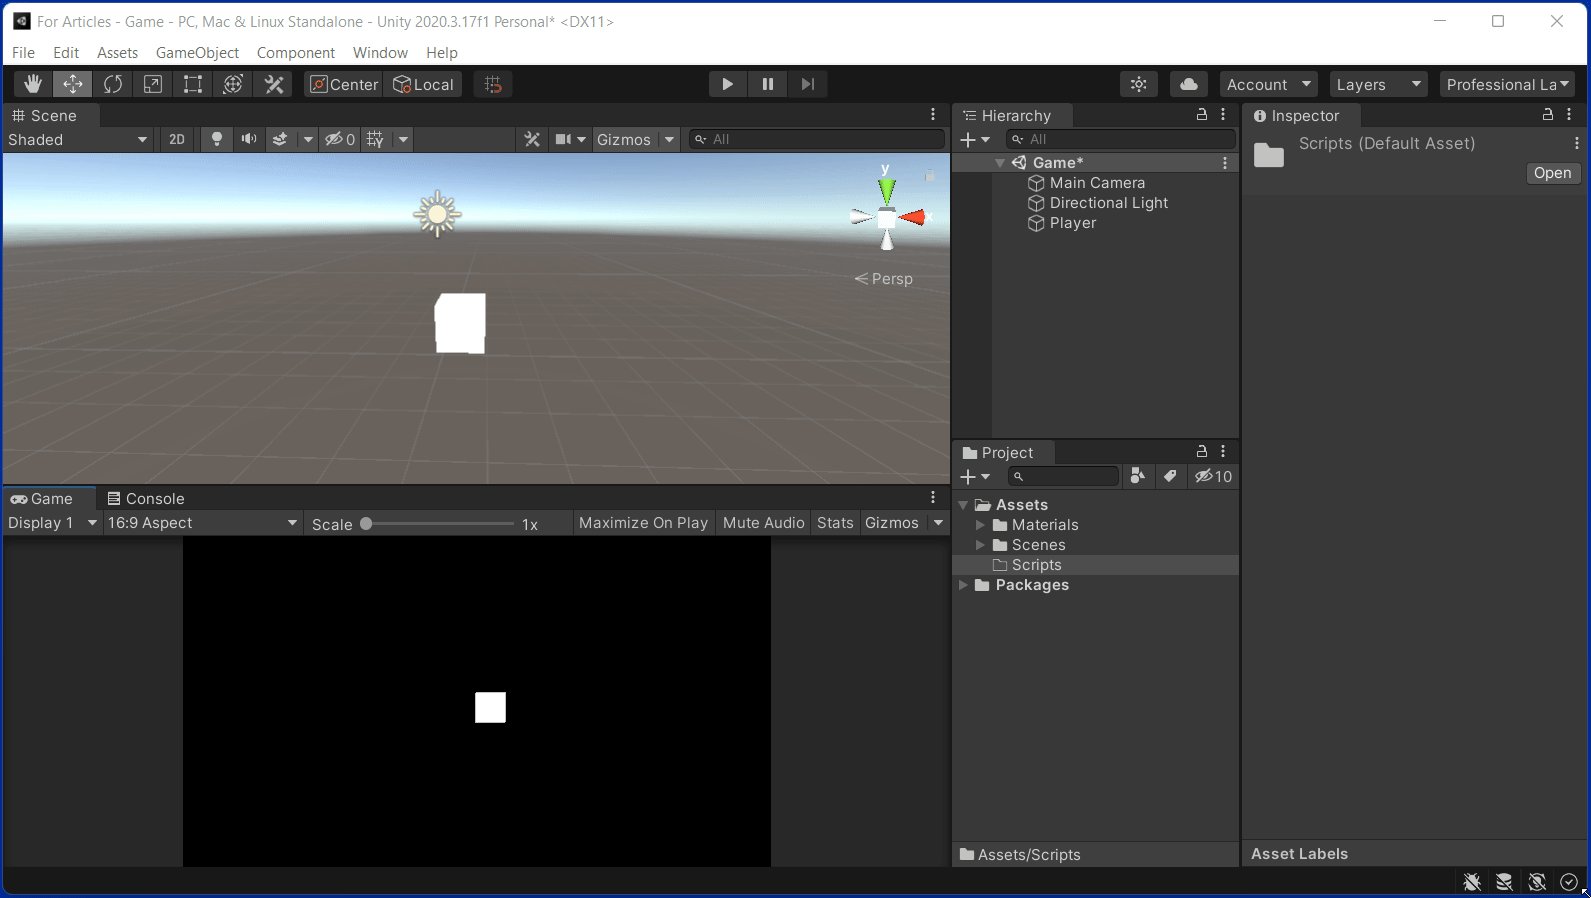
Task: Open the Window menu
Action: point(380,53)
